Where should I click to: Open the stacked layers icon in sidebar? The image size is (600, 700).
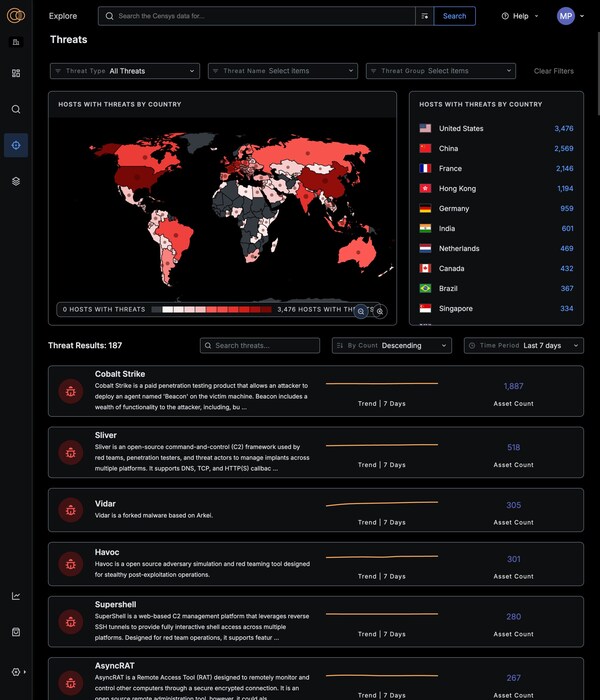[16, 181]
